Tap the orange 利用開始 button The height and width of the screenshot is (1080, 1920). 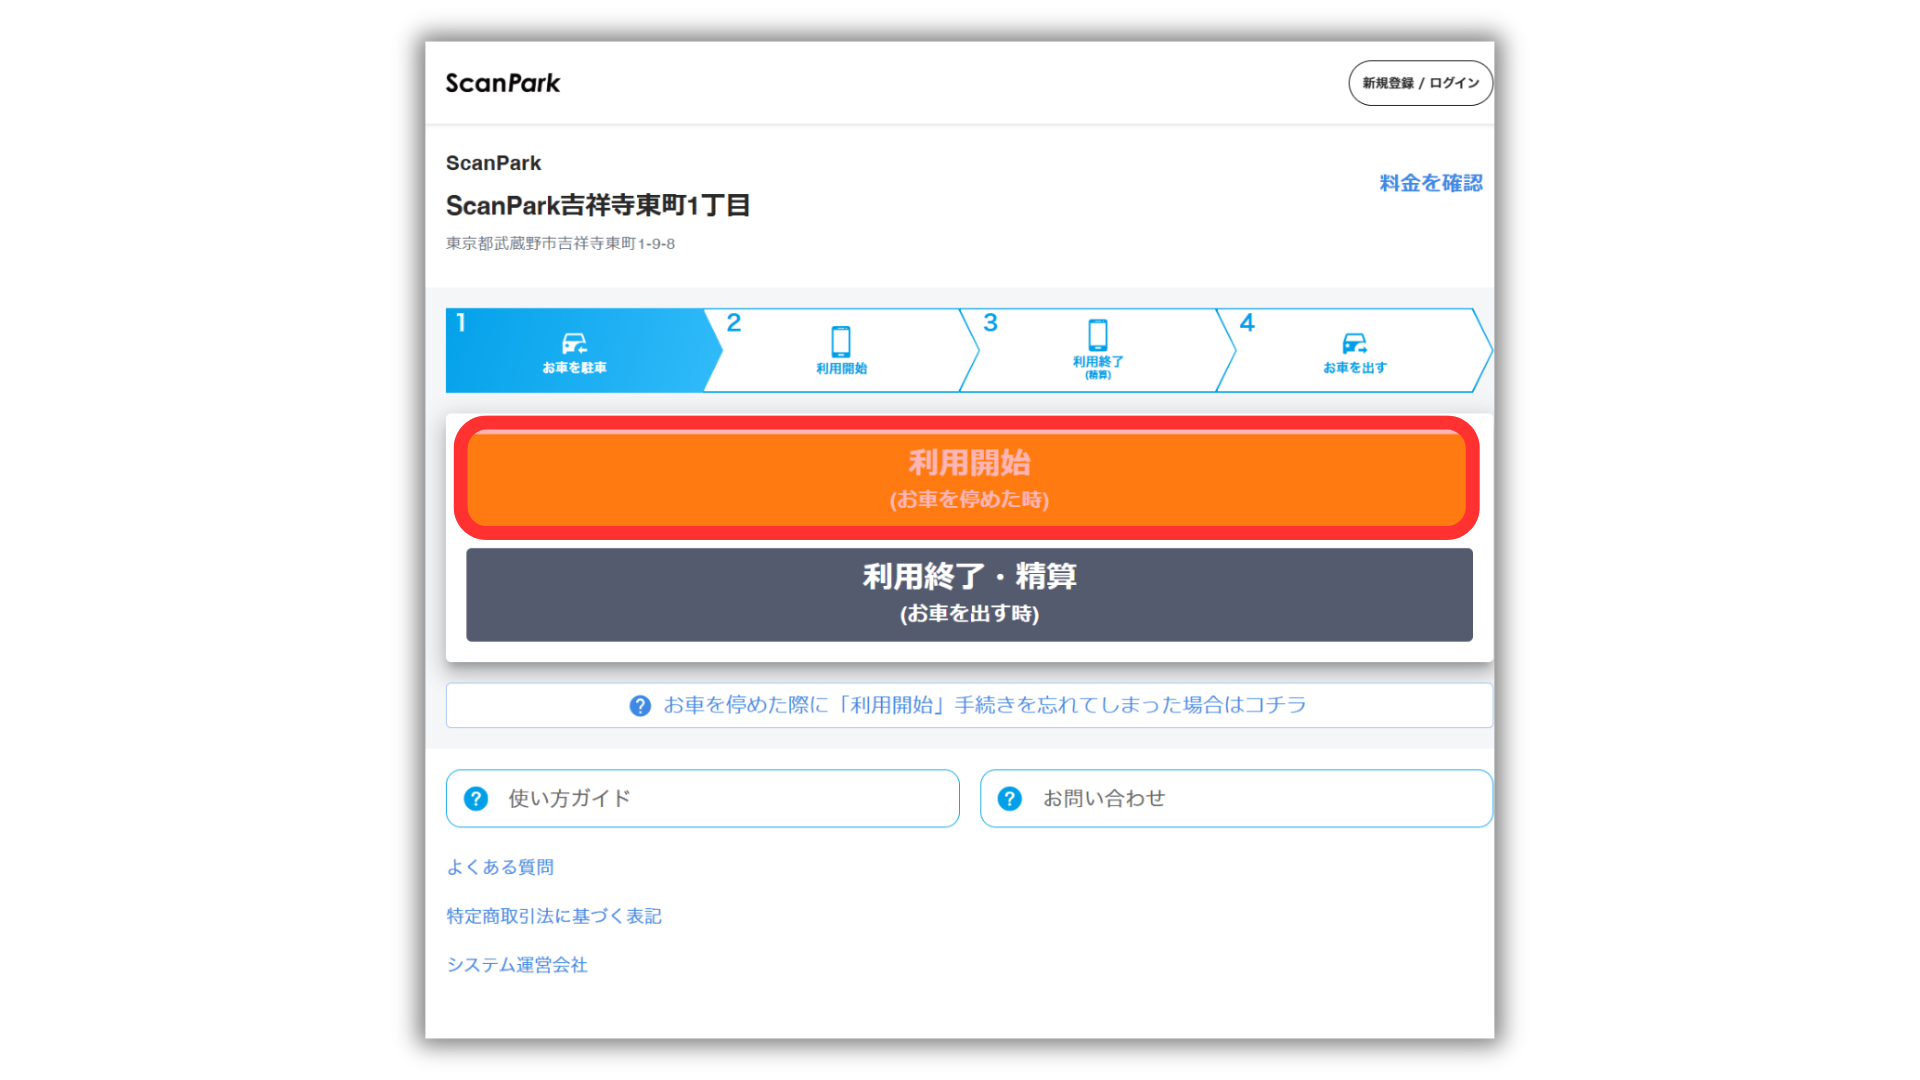point(967,478)
